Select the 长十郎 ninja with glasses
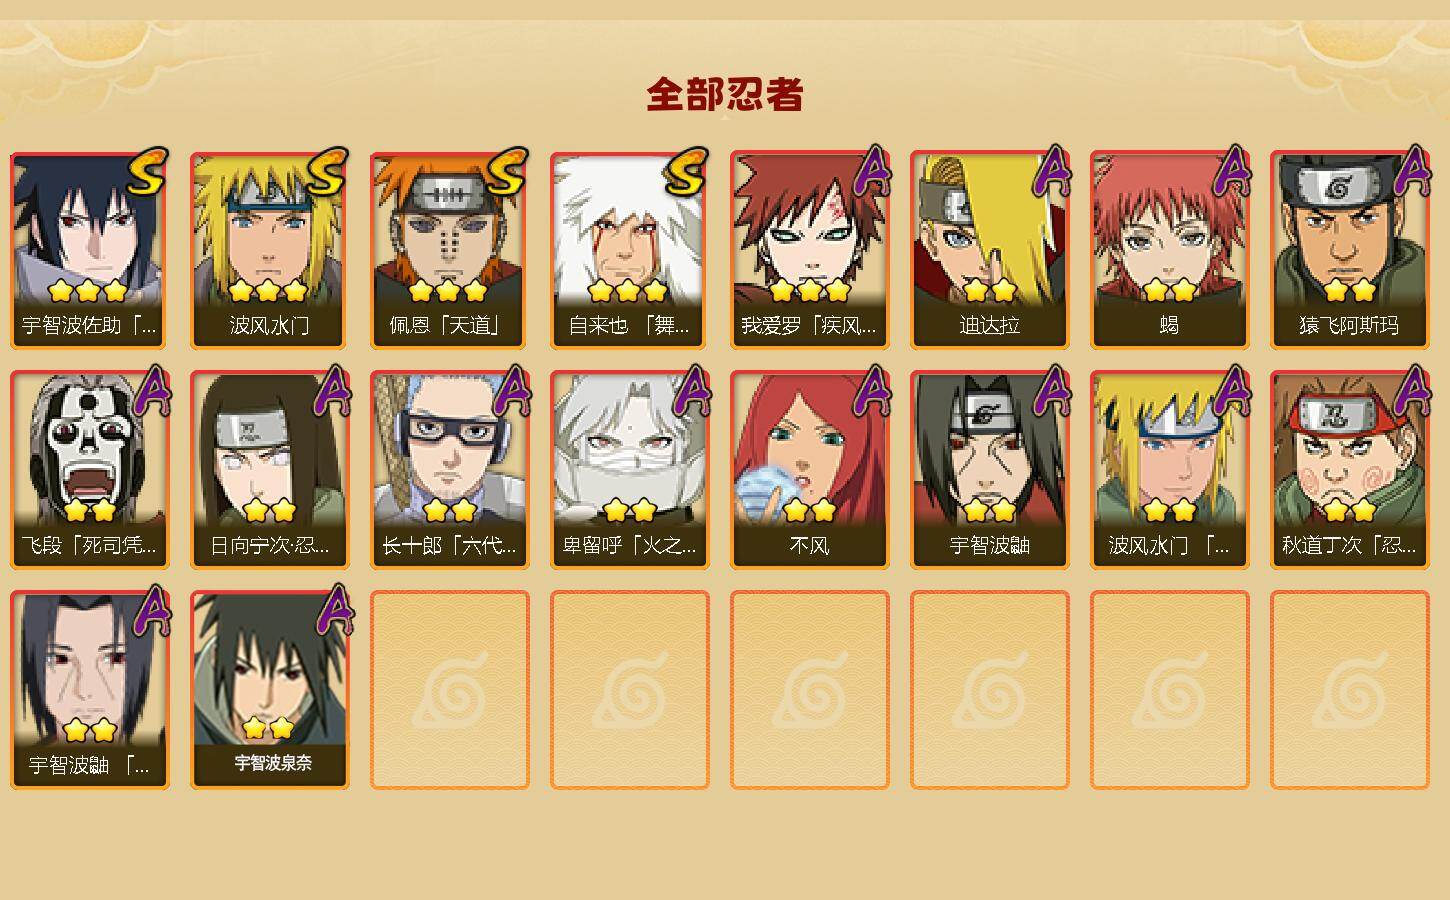Viewport: 1450px width, 900px height. coord(449,470)
